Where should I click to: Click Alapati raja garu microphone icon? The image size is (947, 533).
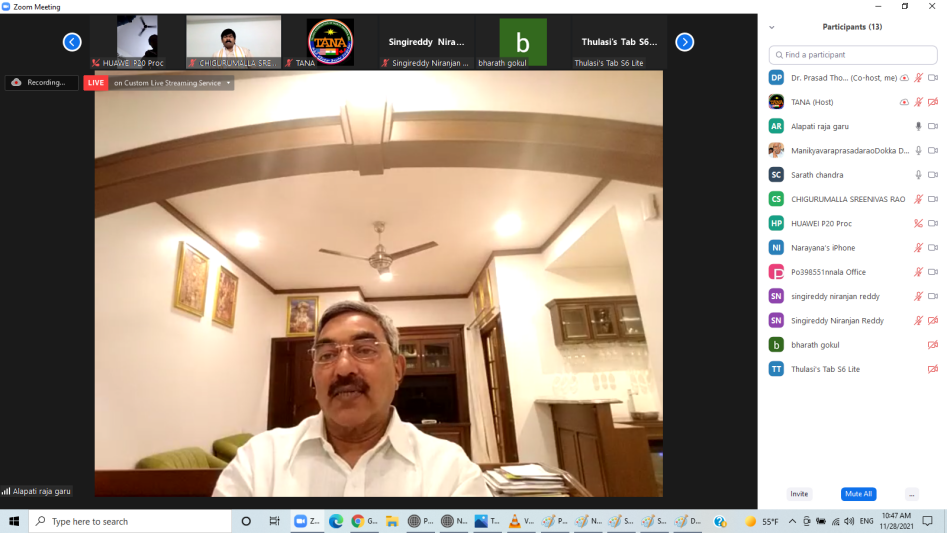click(x=919, y=126)
